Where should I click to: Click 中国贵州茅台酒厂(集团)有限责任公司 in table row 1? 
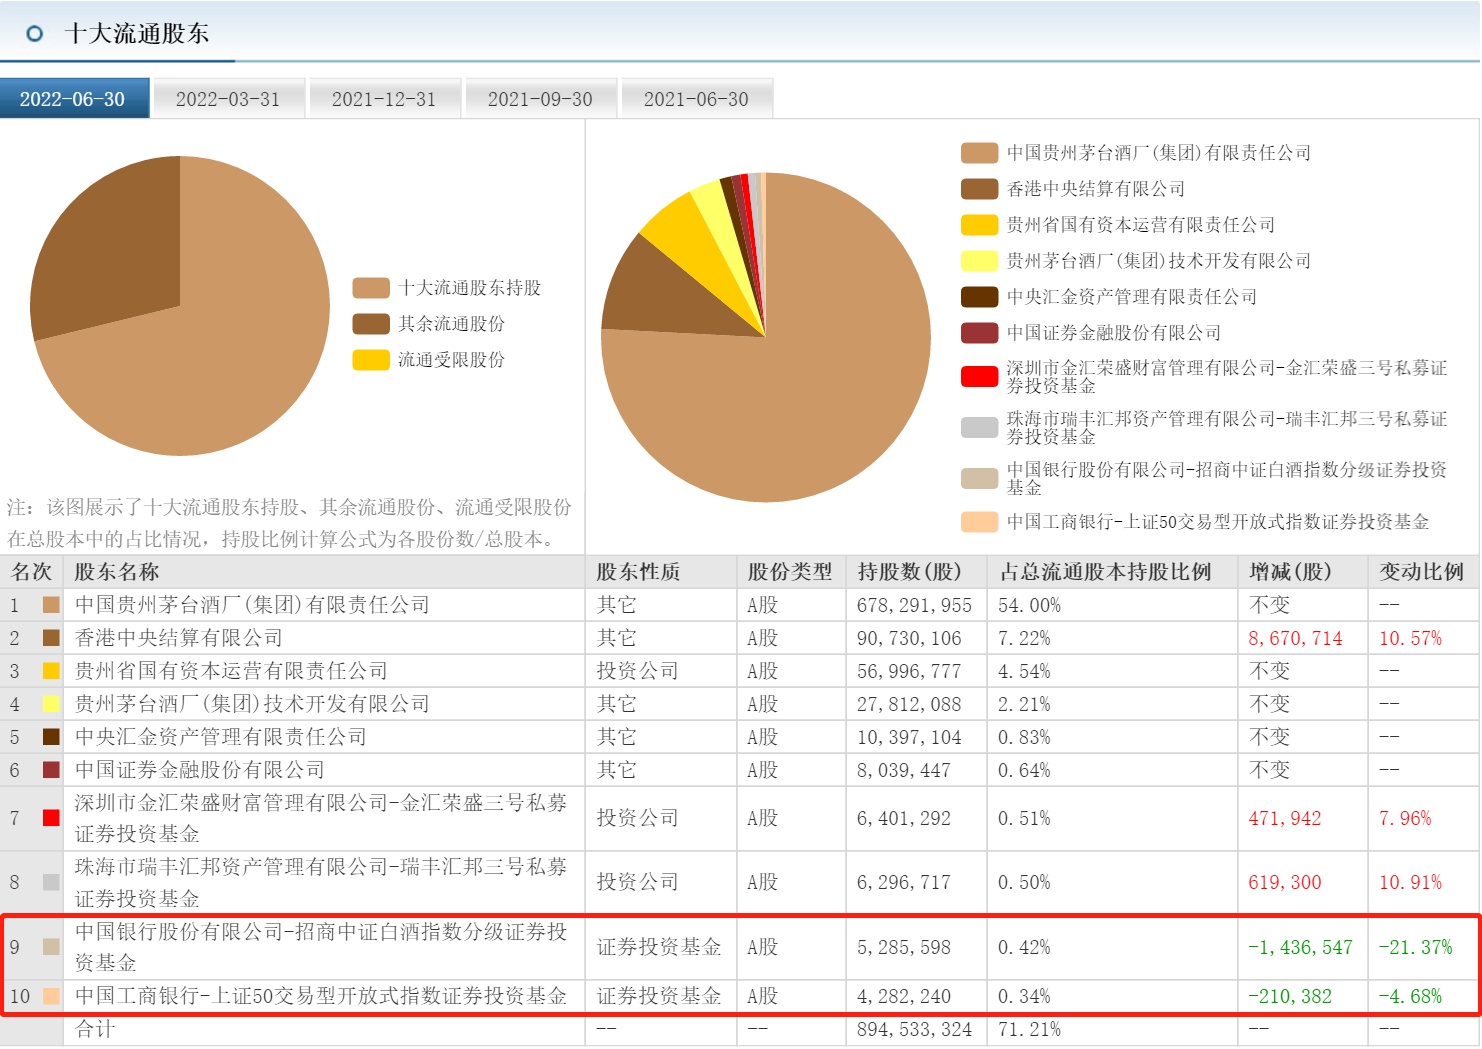coord(252,605)
